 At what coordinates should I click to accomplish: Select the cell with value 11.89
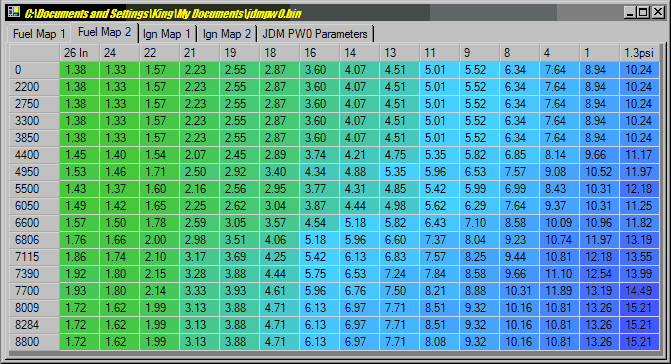click(x=559, y=291)
